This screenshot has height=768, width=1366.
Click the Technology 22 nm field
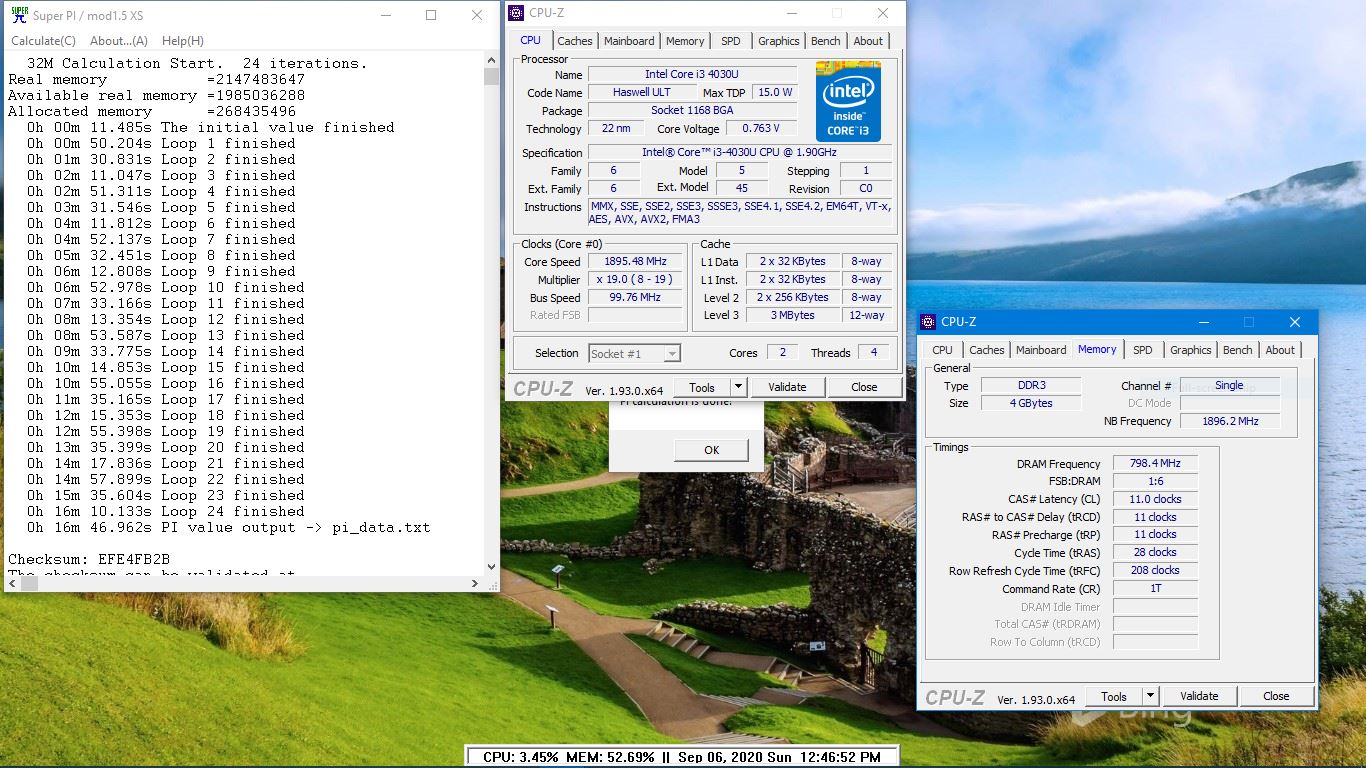click(x=616, y=128)
